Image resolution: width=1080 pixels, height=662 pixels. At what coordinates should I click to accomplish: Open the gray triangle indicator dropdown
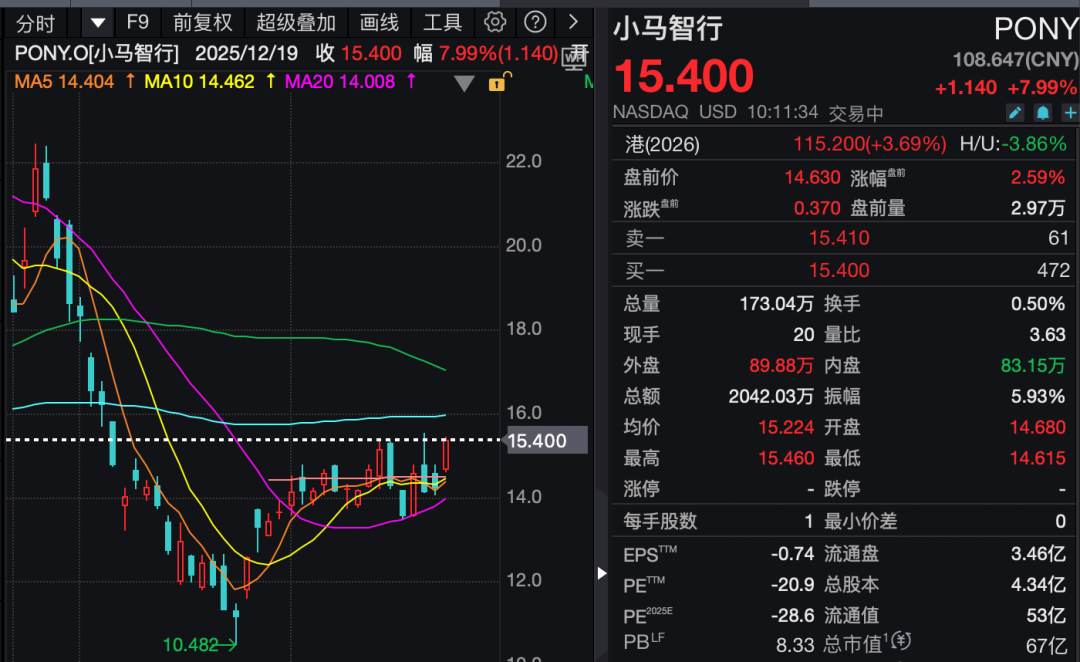pos(464,83)
